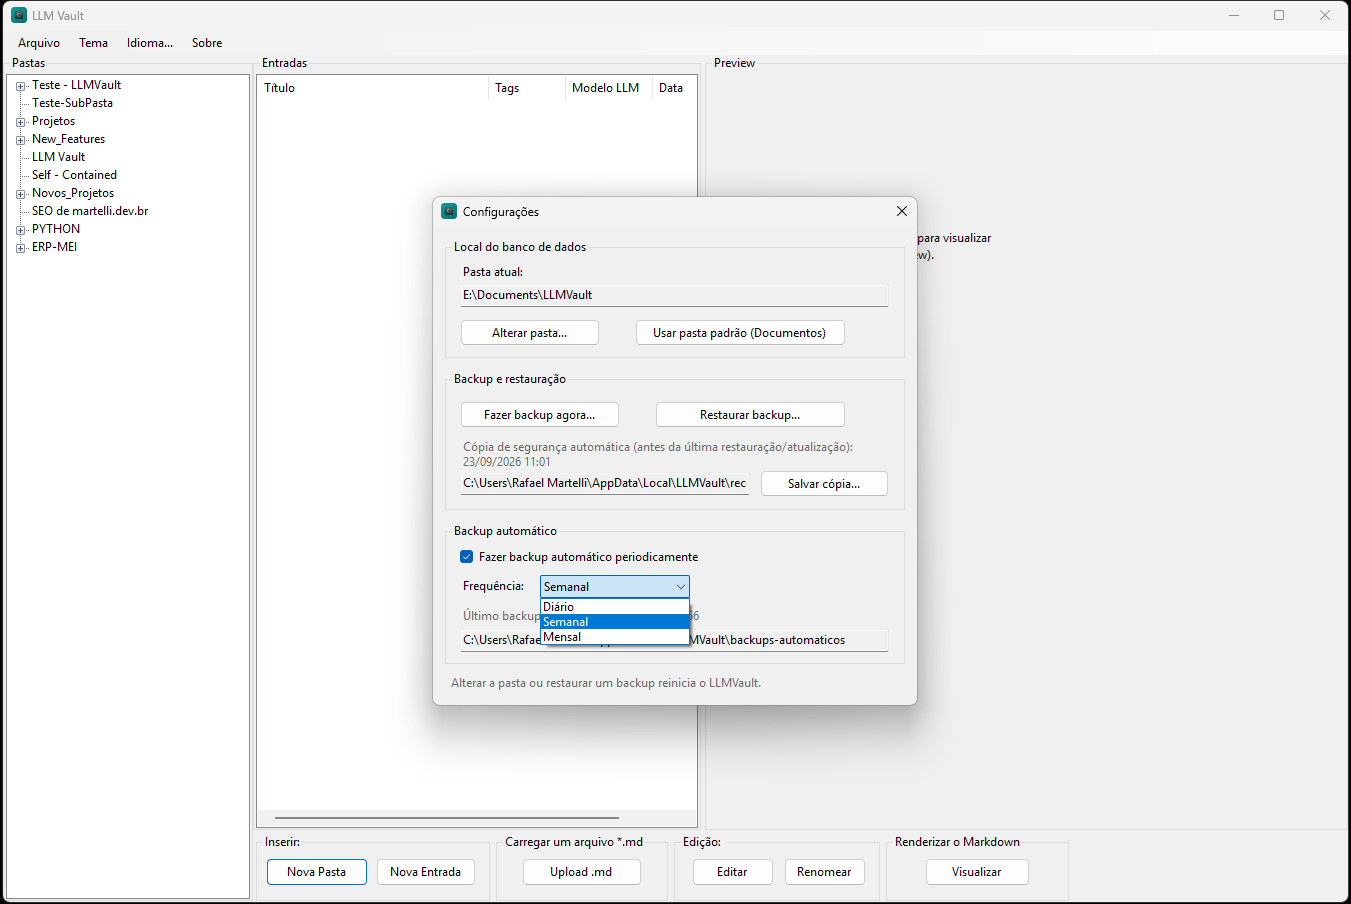
Task: Open the Sobre menu
Action: [x=207, y=43]
